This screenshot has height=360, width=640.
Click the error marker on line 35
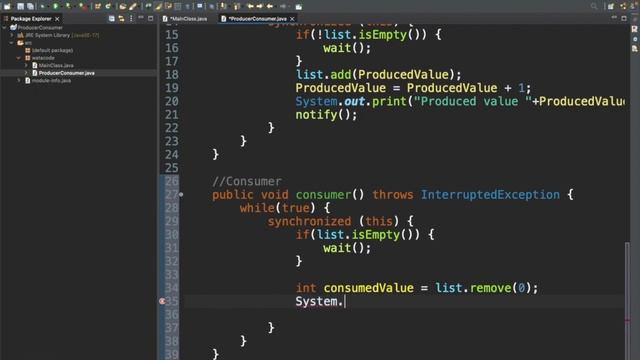[162, 301]
